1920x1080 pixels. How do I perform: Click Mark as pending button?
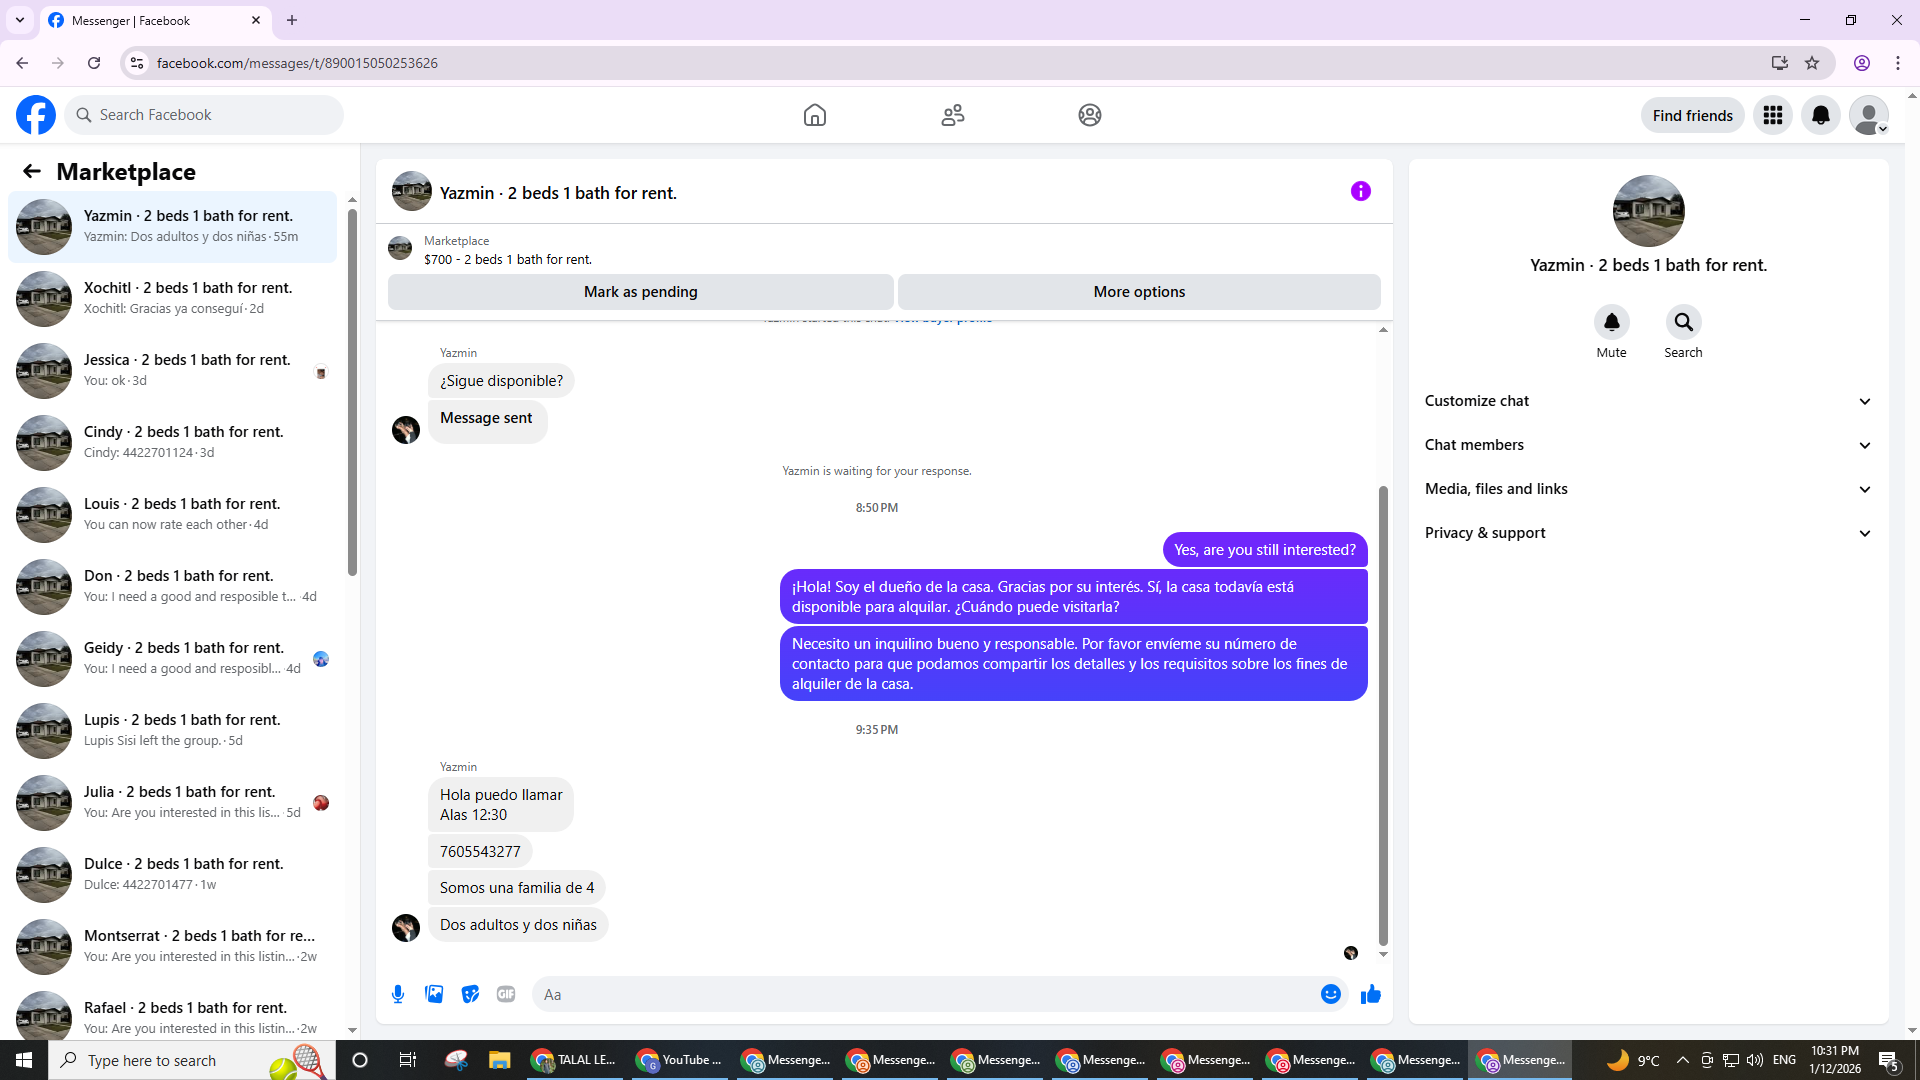640,292
